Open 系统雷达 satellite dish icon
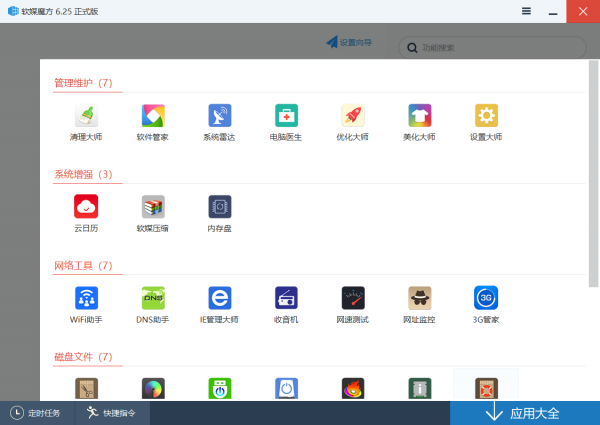The width and height of the screenshot is (600, 425). 220,115
